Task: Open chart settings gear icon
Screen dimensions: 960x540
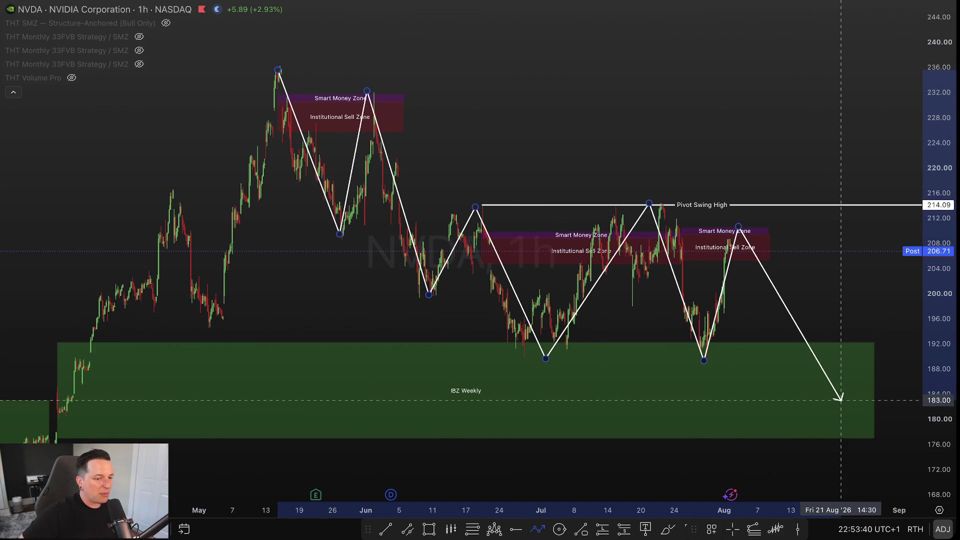Action: 939,510
